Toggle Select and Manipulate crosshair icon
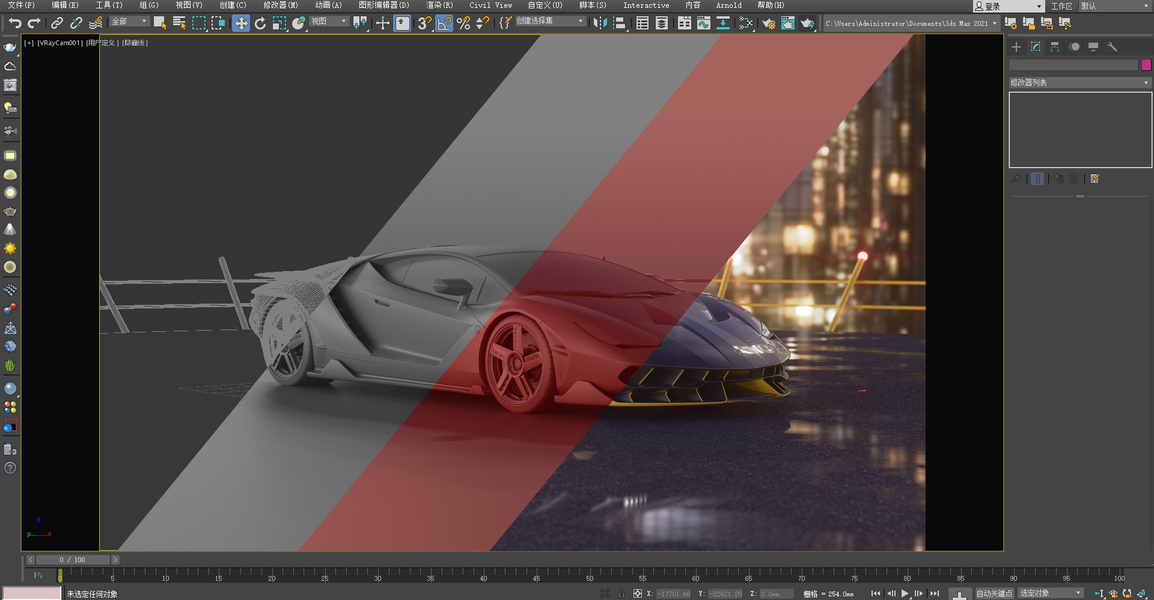 pos(382,24)
